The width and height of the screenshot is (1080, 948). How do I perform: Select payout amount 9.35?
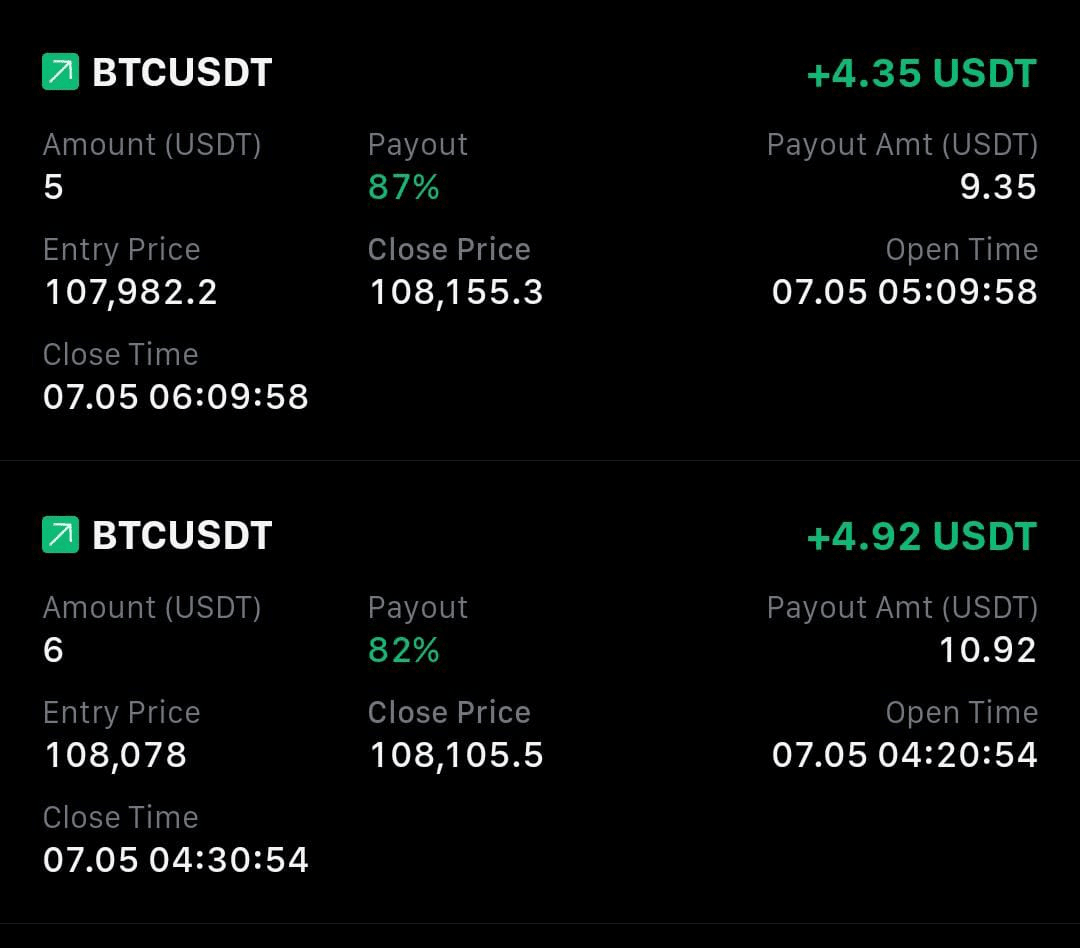coord(998,187)
